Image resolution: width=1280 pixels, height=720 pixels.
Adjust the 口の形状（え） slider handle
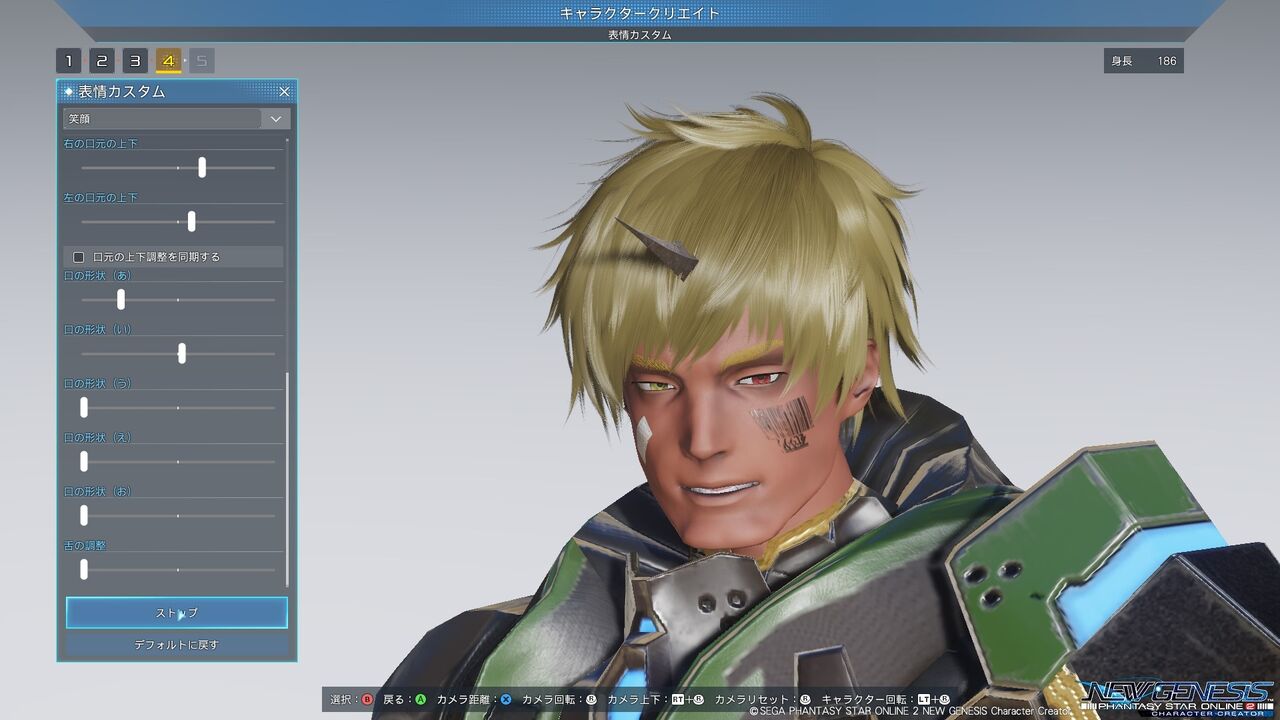pos(84,462)
